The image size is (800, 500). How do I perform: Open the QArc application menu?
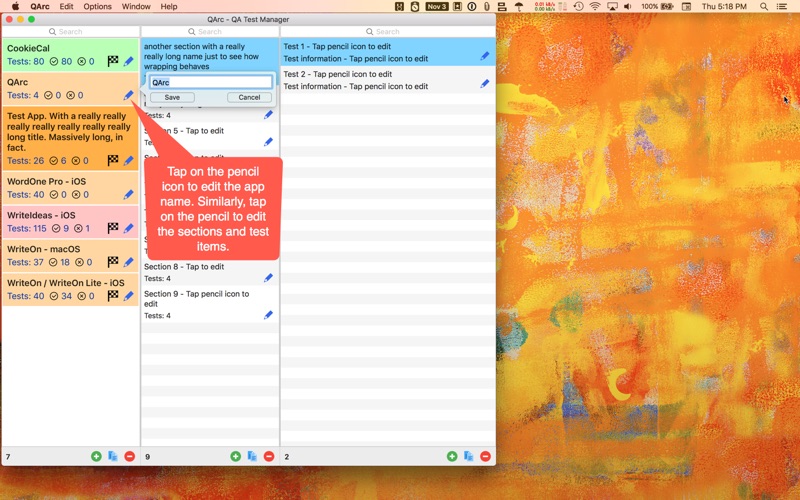click(40, 7)
